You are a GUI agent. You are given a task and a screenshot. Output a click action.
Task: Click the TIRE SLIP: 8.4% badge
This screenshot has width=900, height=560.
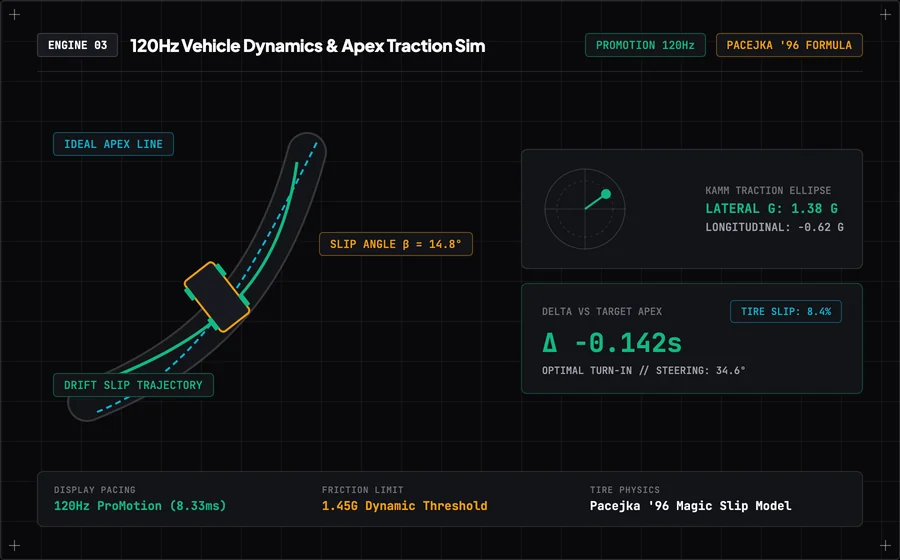[786, 312]
